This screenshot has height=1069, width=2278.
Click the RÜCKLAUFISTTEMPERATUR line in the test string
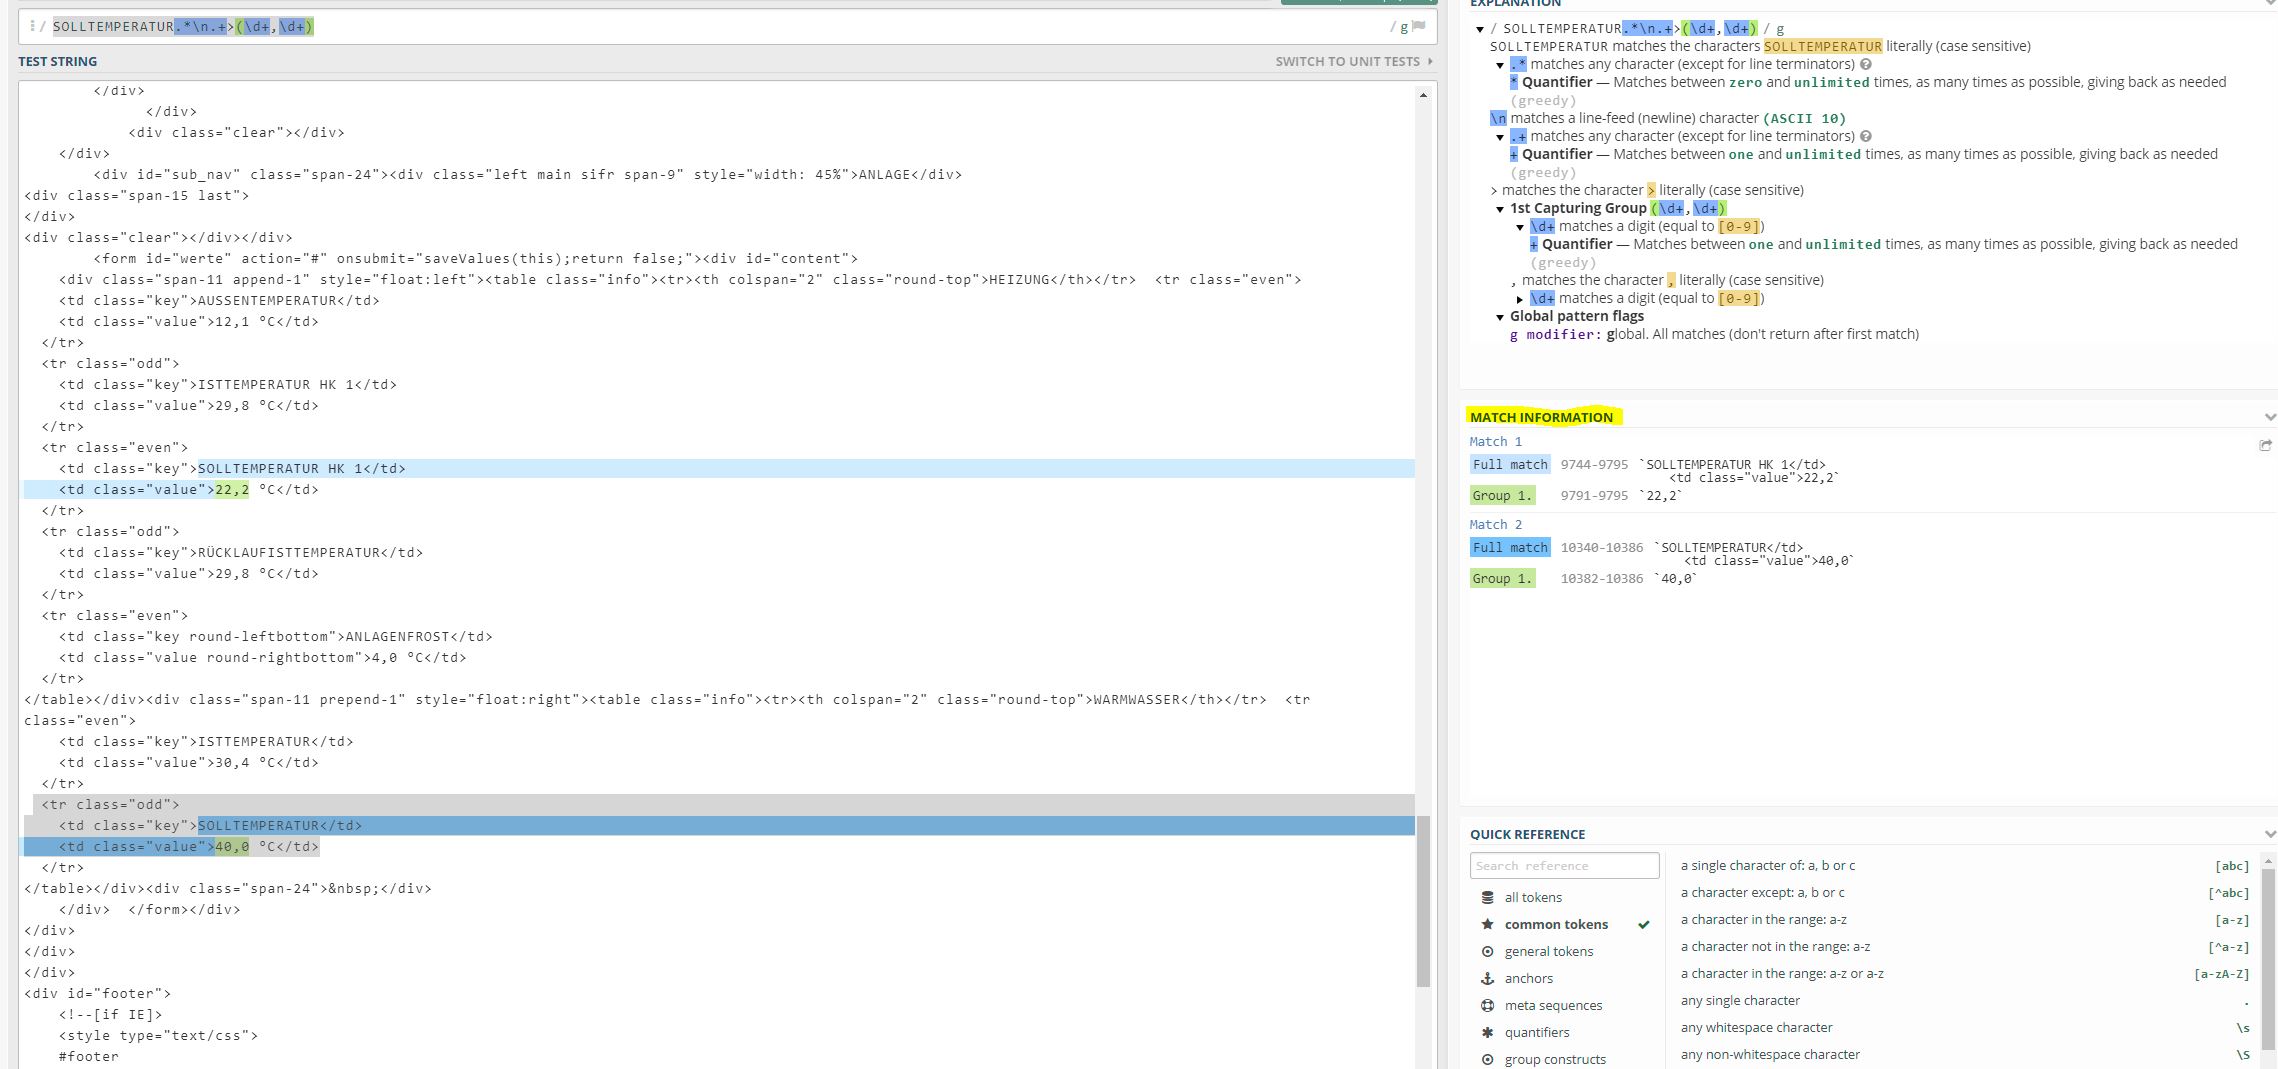[x=241, y=552]
